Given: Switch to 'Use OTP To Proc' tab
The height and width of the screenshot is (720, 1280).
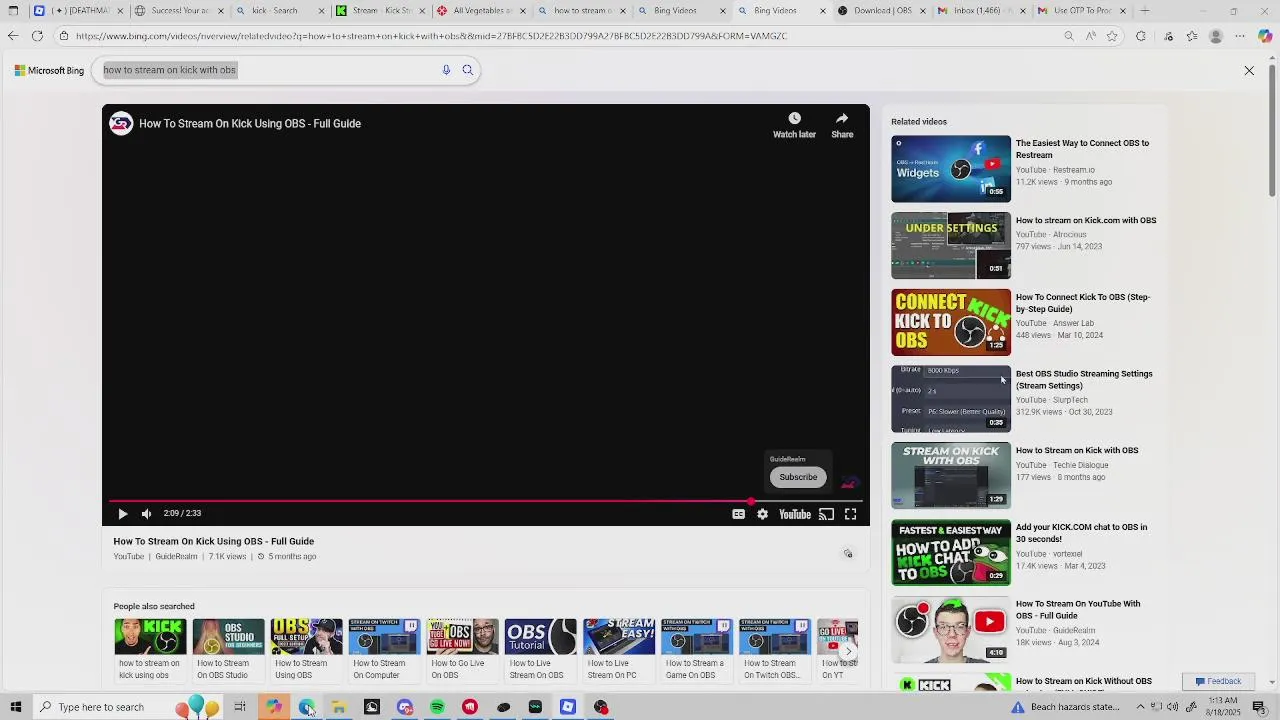Looking at the screenshot, I should point(1081,11).
